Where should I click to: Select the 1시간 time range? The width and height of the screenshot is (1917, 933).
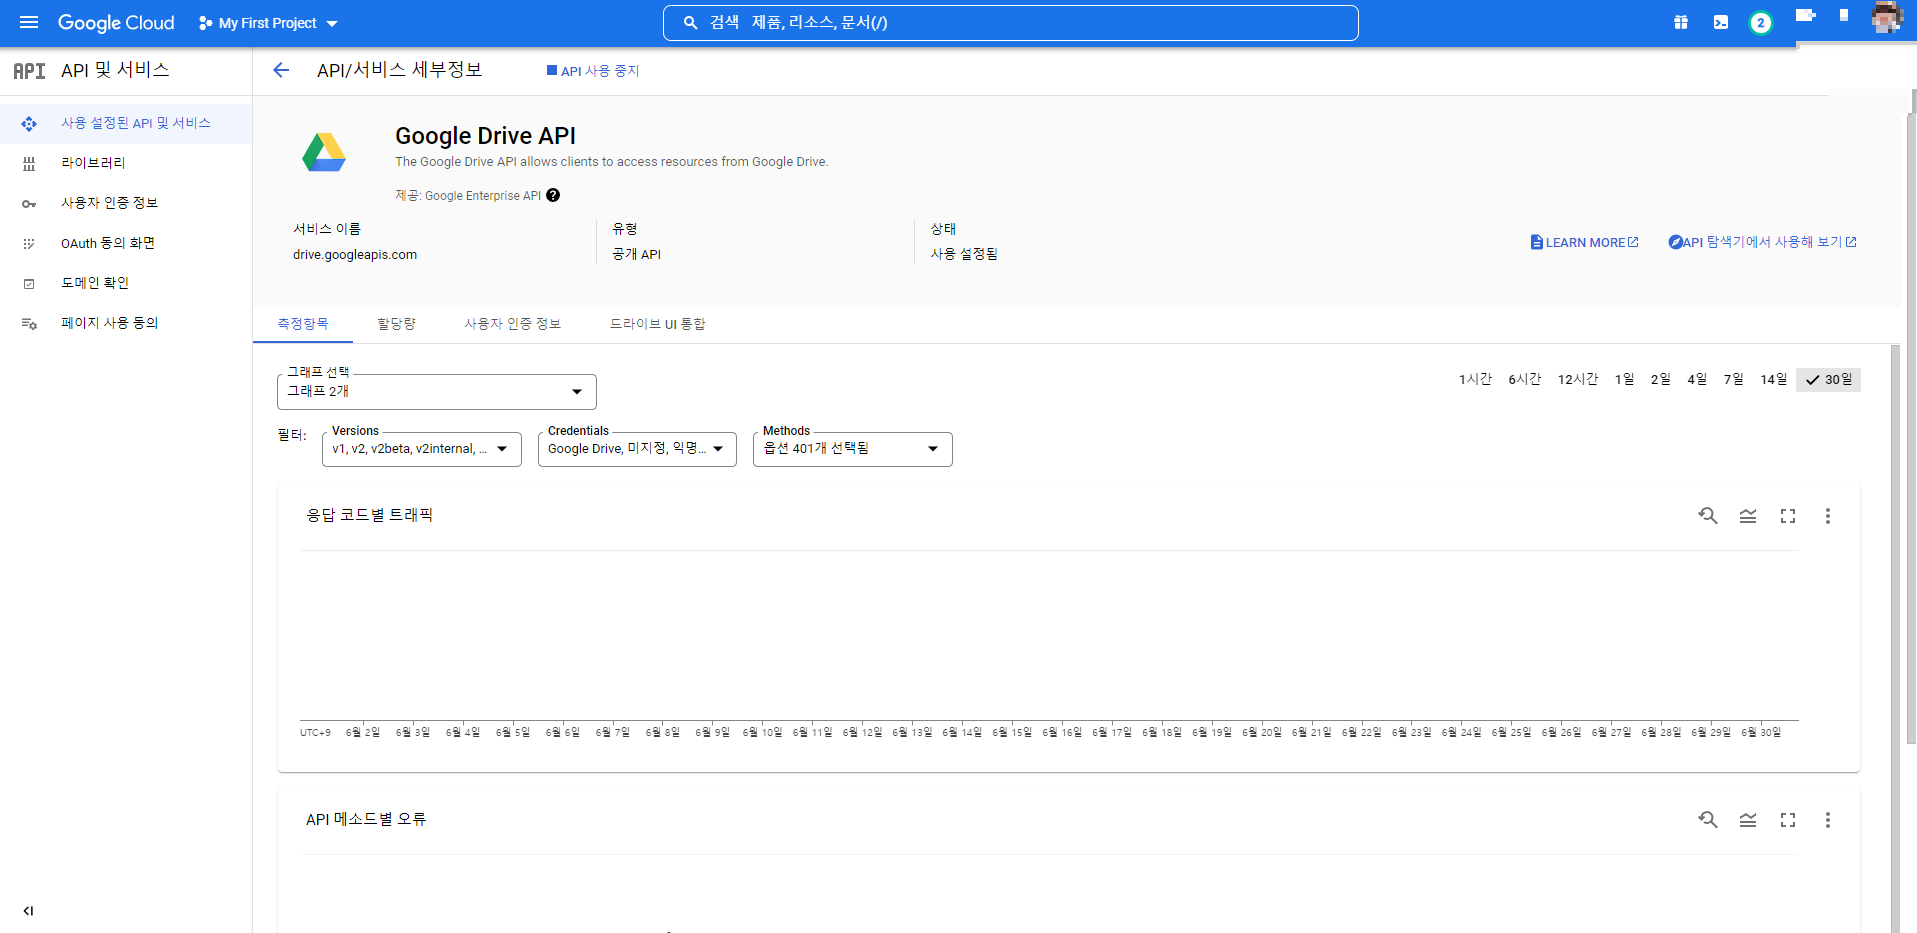(1475, 380)
